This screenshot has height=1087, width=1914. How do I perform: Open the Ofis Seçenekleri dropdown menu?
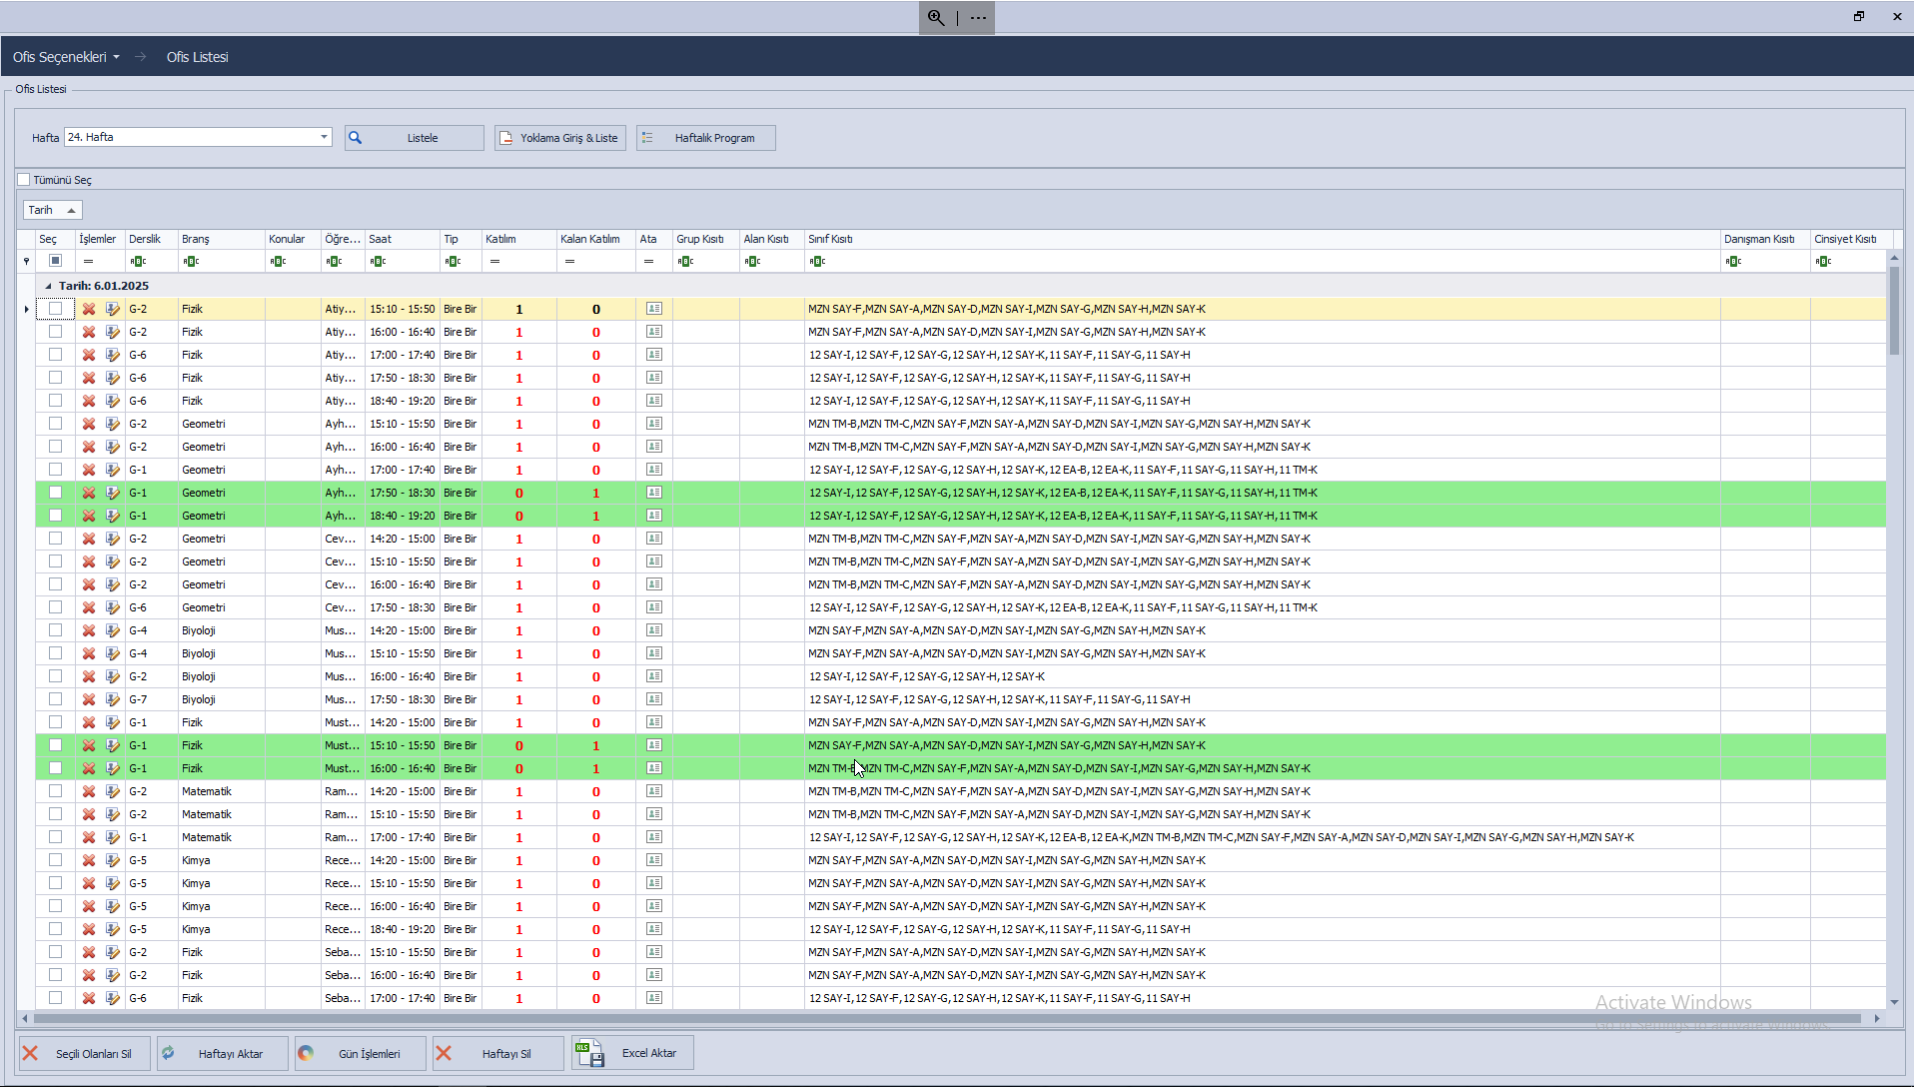(x=66, y=57)
